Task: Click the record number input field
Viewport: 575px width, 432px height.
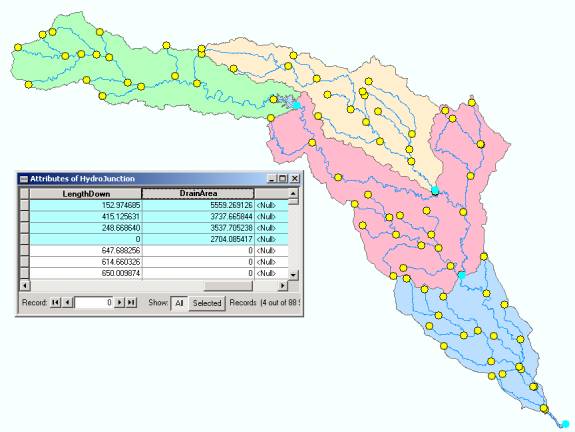Action: [x=94, y=303]
